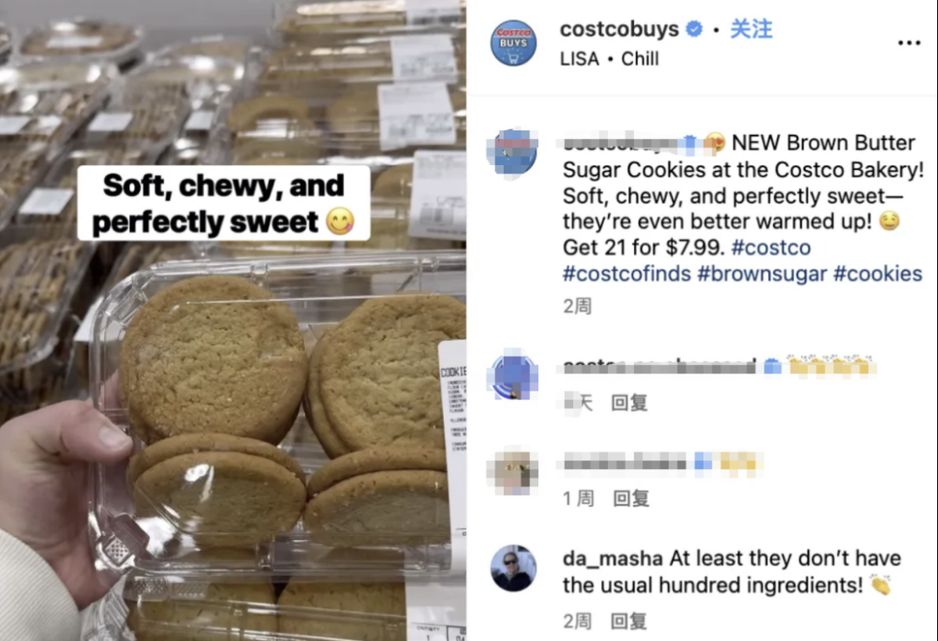Screen dimensions: 938x641
Task: Click the yummy emoji on the video overlay
Action: click(340, 222)
